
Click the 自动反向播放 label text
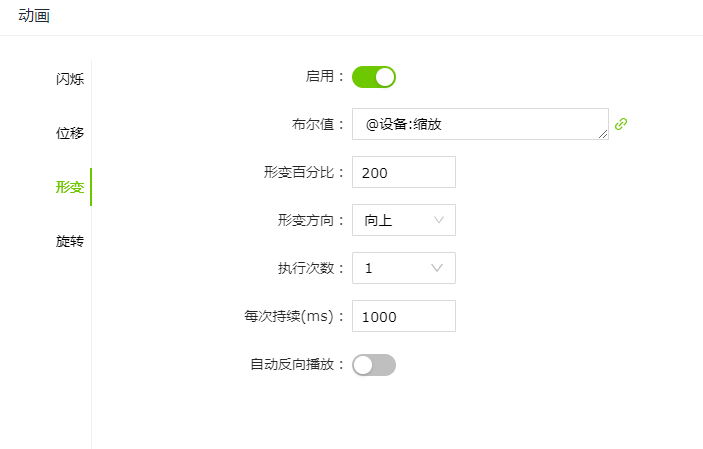[296, 364]
